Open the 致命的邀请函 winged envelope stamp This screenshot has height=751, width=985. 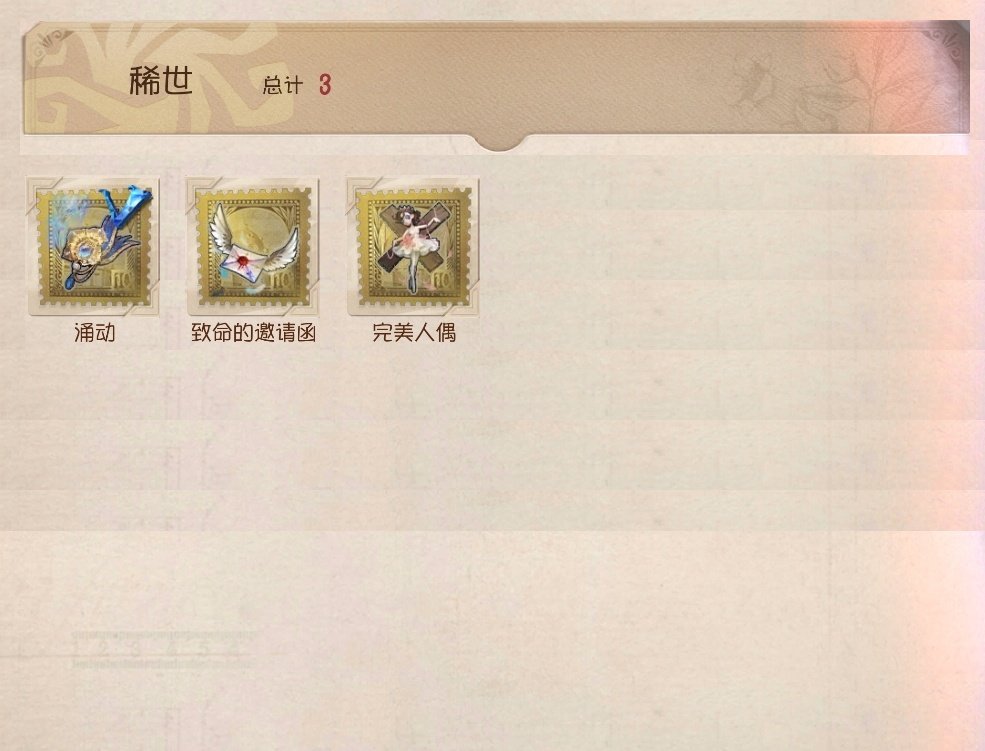coord(253,246)
